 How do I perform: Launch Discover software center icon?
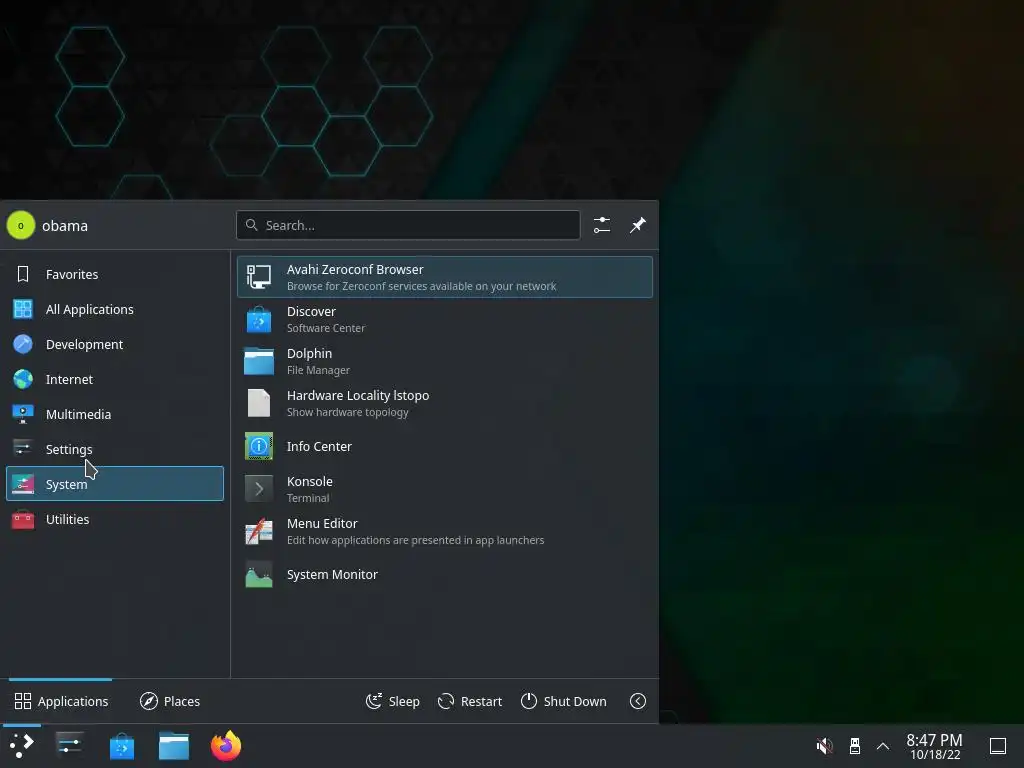click(259, 319)
